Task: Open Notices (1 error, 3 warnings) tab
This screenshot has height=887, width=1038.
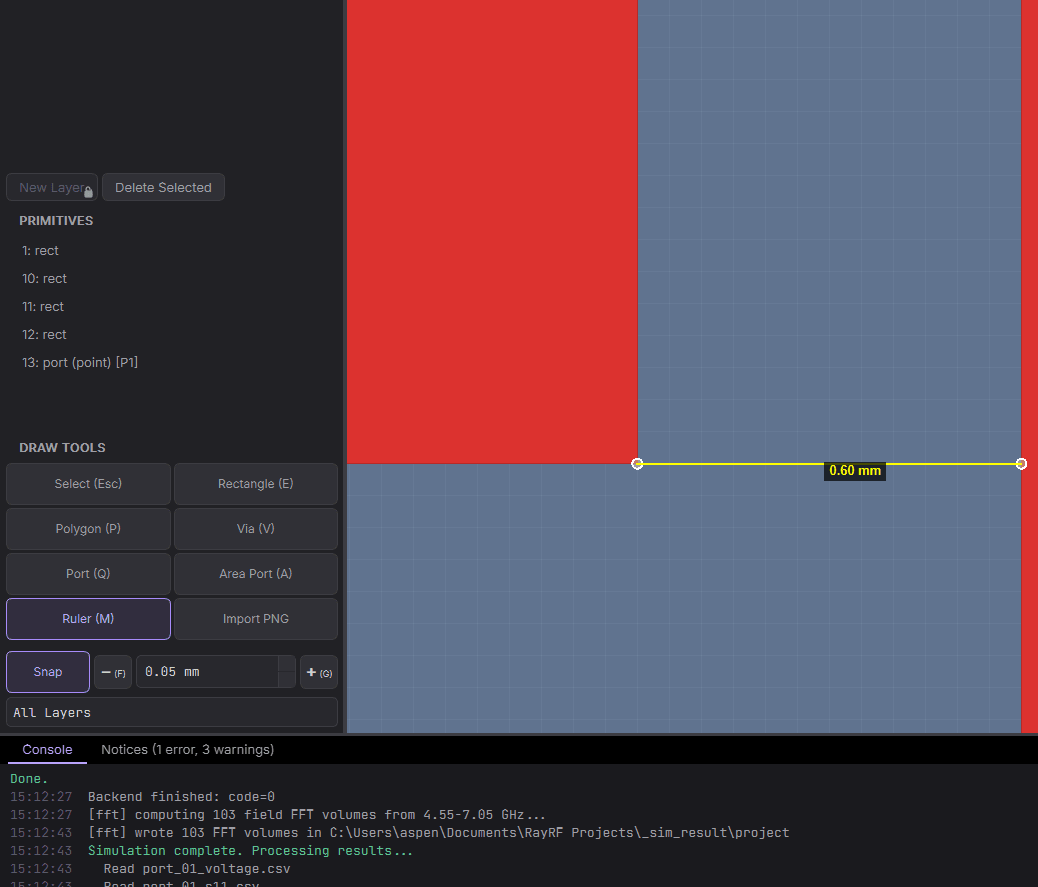Action: point(187,749)
